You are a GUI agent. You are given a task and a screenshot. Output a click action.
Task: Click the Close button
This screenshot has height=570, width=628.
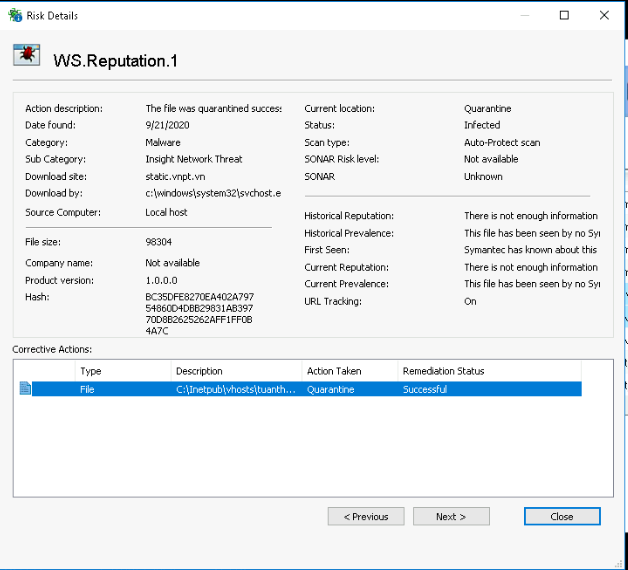pos(562,516)
